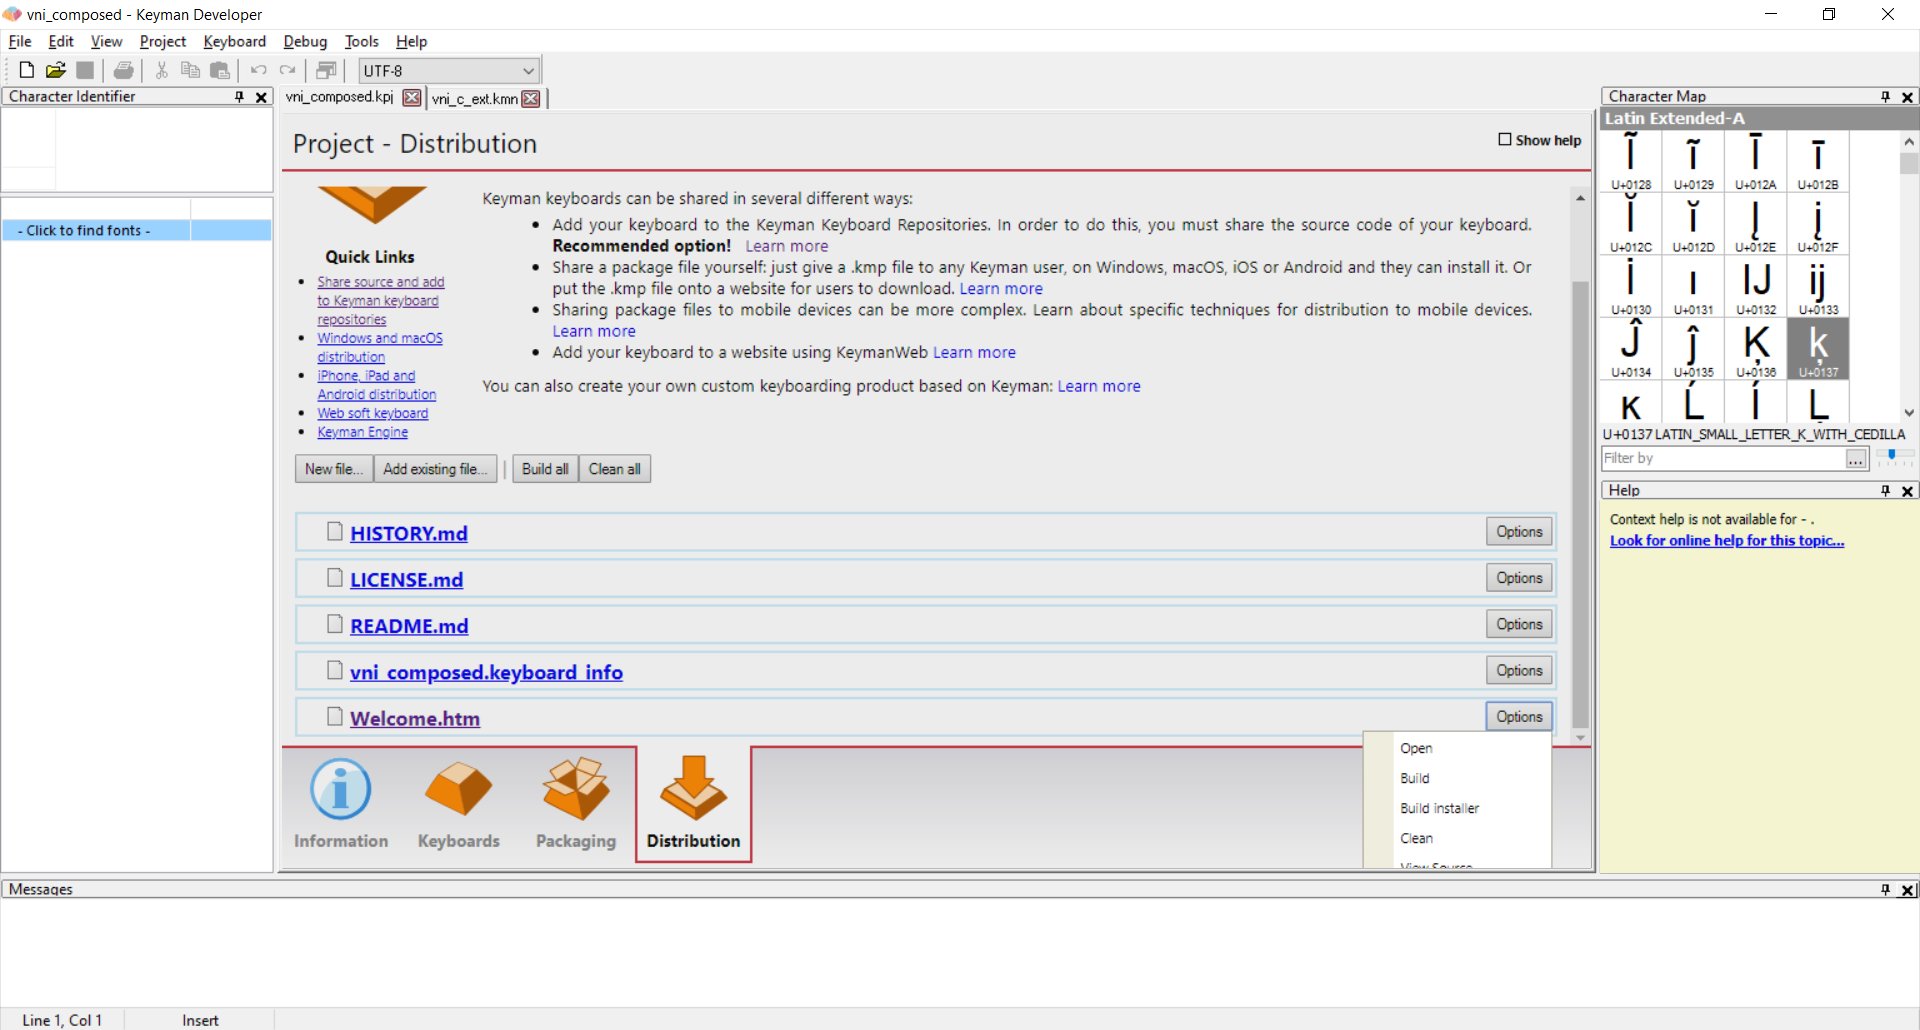The width and height of the screenshot is (1920, 1030).
Task: Open the Project menu
Action: coord(163,41)
